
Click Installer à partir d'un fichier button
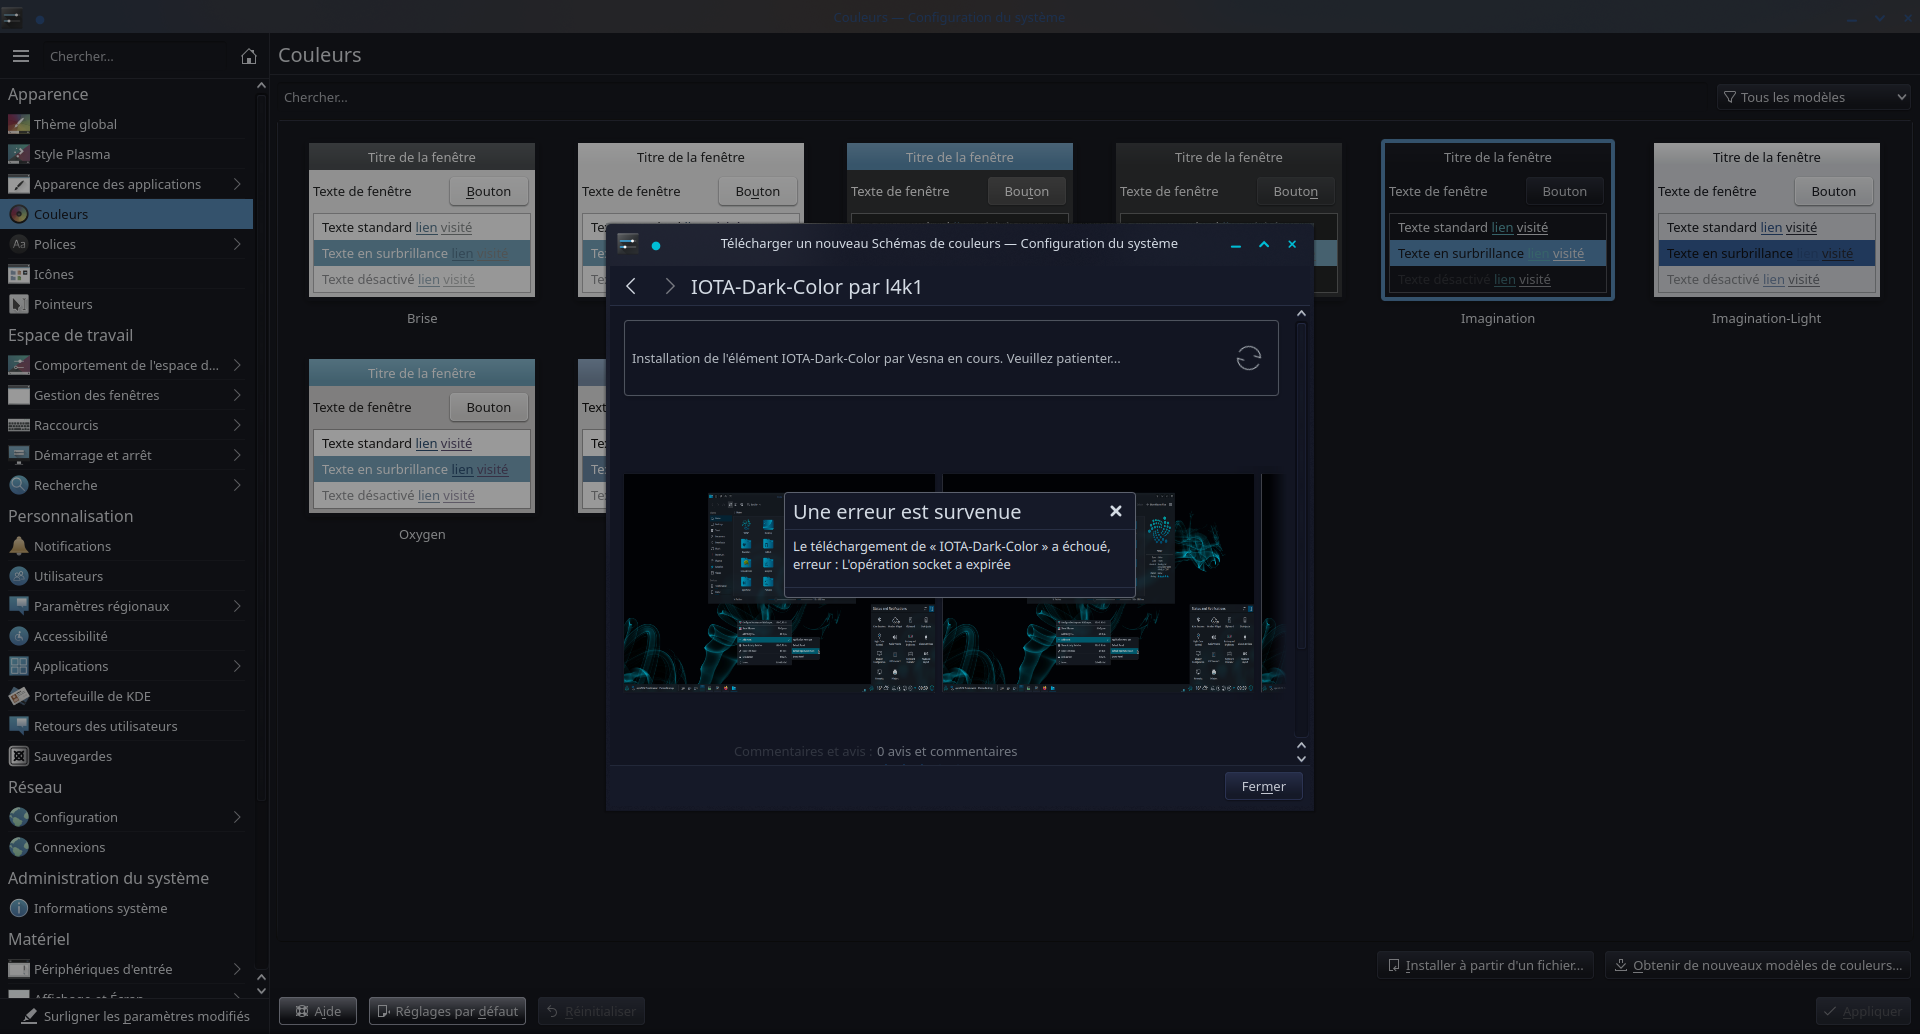1485,966
